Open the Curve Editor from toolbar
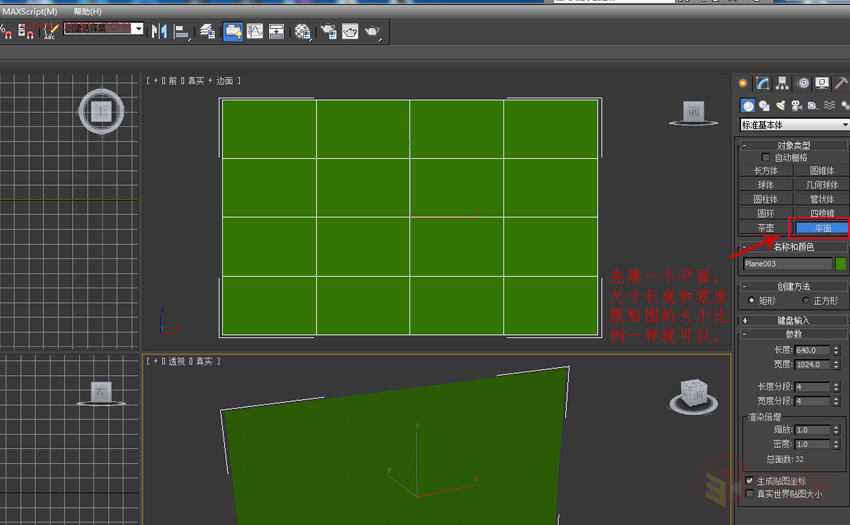 pyautogui.click(x=255, y=32)
